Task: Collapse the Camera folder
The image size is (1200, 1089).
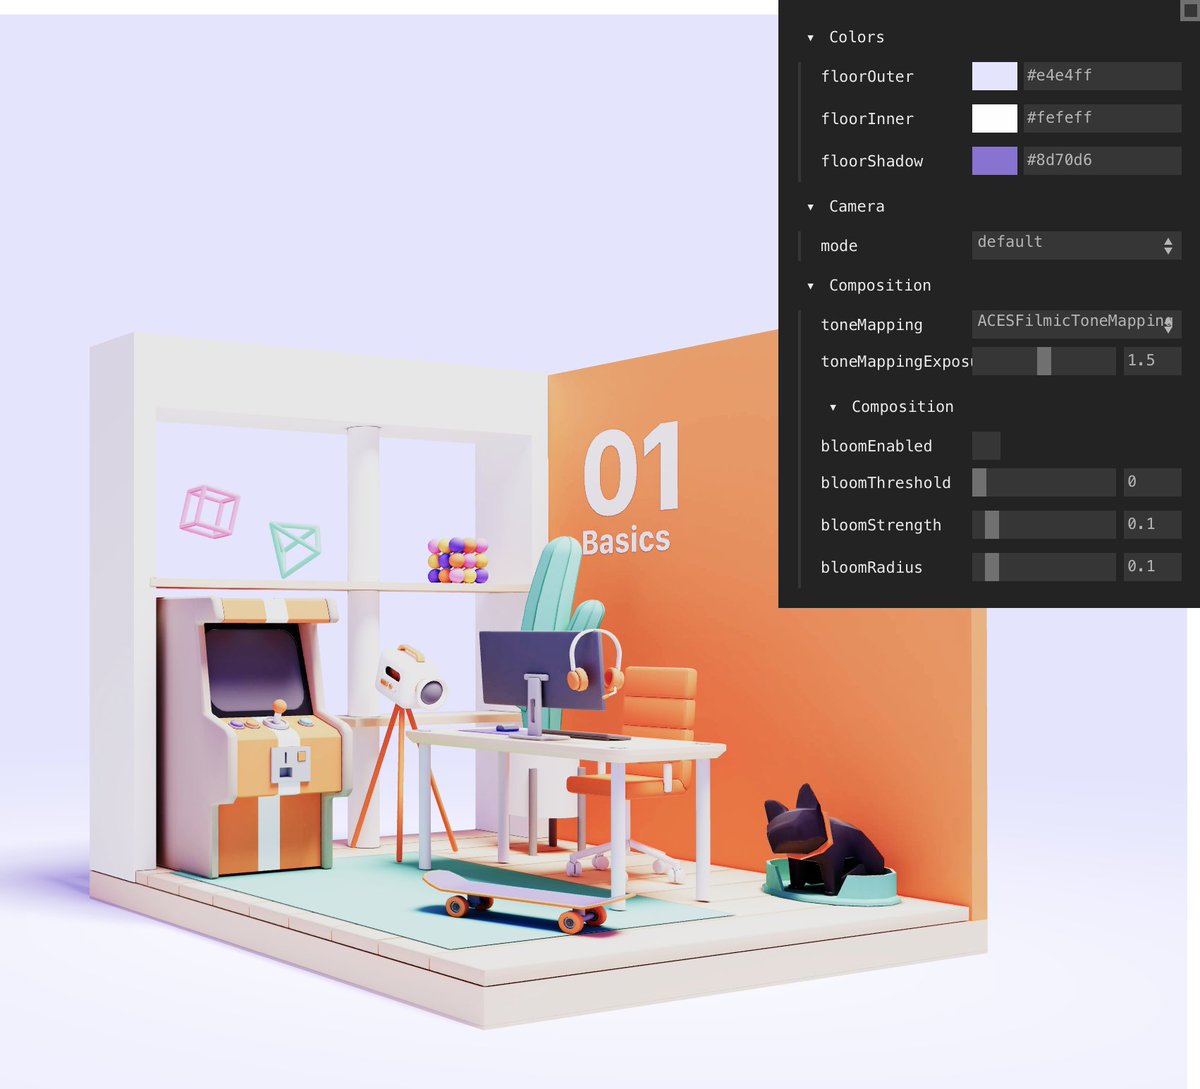Action: pos(846,206)
